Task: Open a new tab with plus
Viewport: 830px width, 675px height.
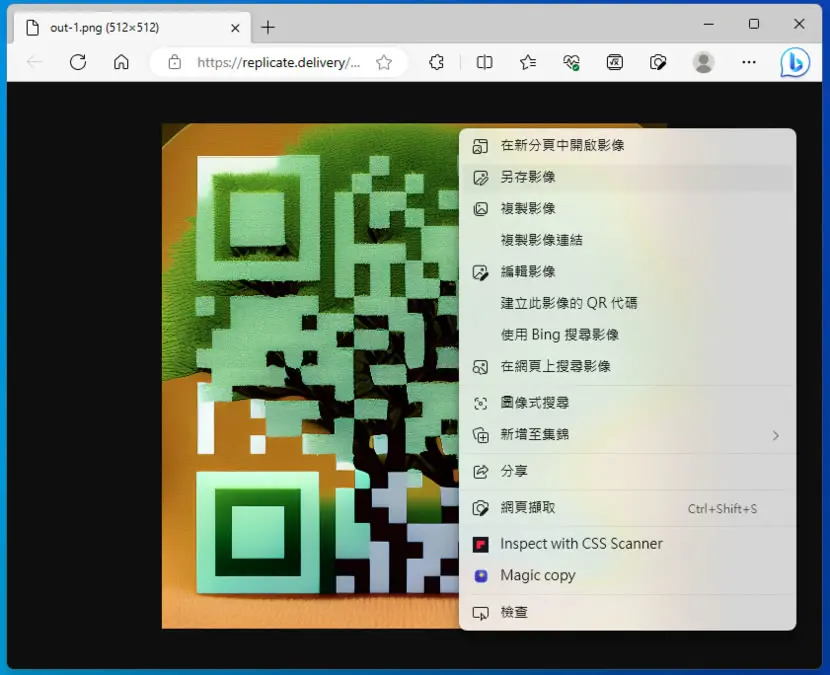Action: [x=268, y=28]
